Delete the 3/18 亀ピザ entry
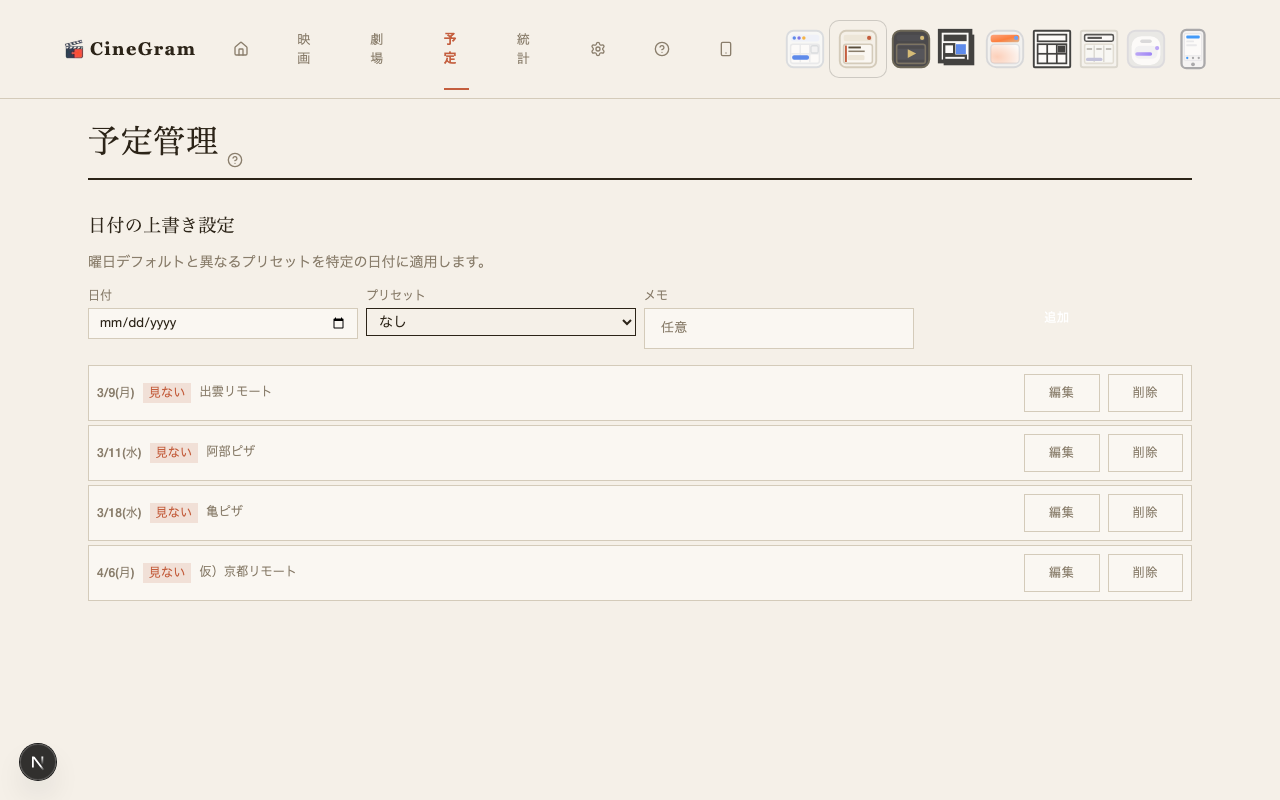This screenshot has height=800, width=1280. point(1145,513)
